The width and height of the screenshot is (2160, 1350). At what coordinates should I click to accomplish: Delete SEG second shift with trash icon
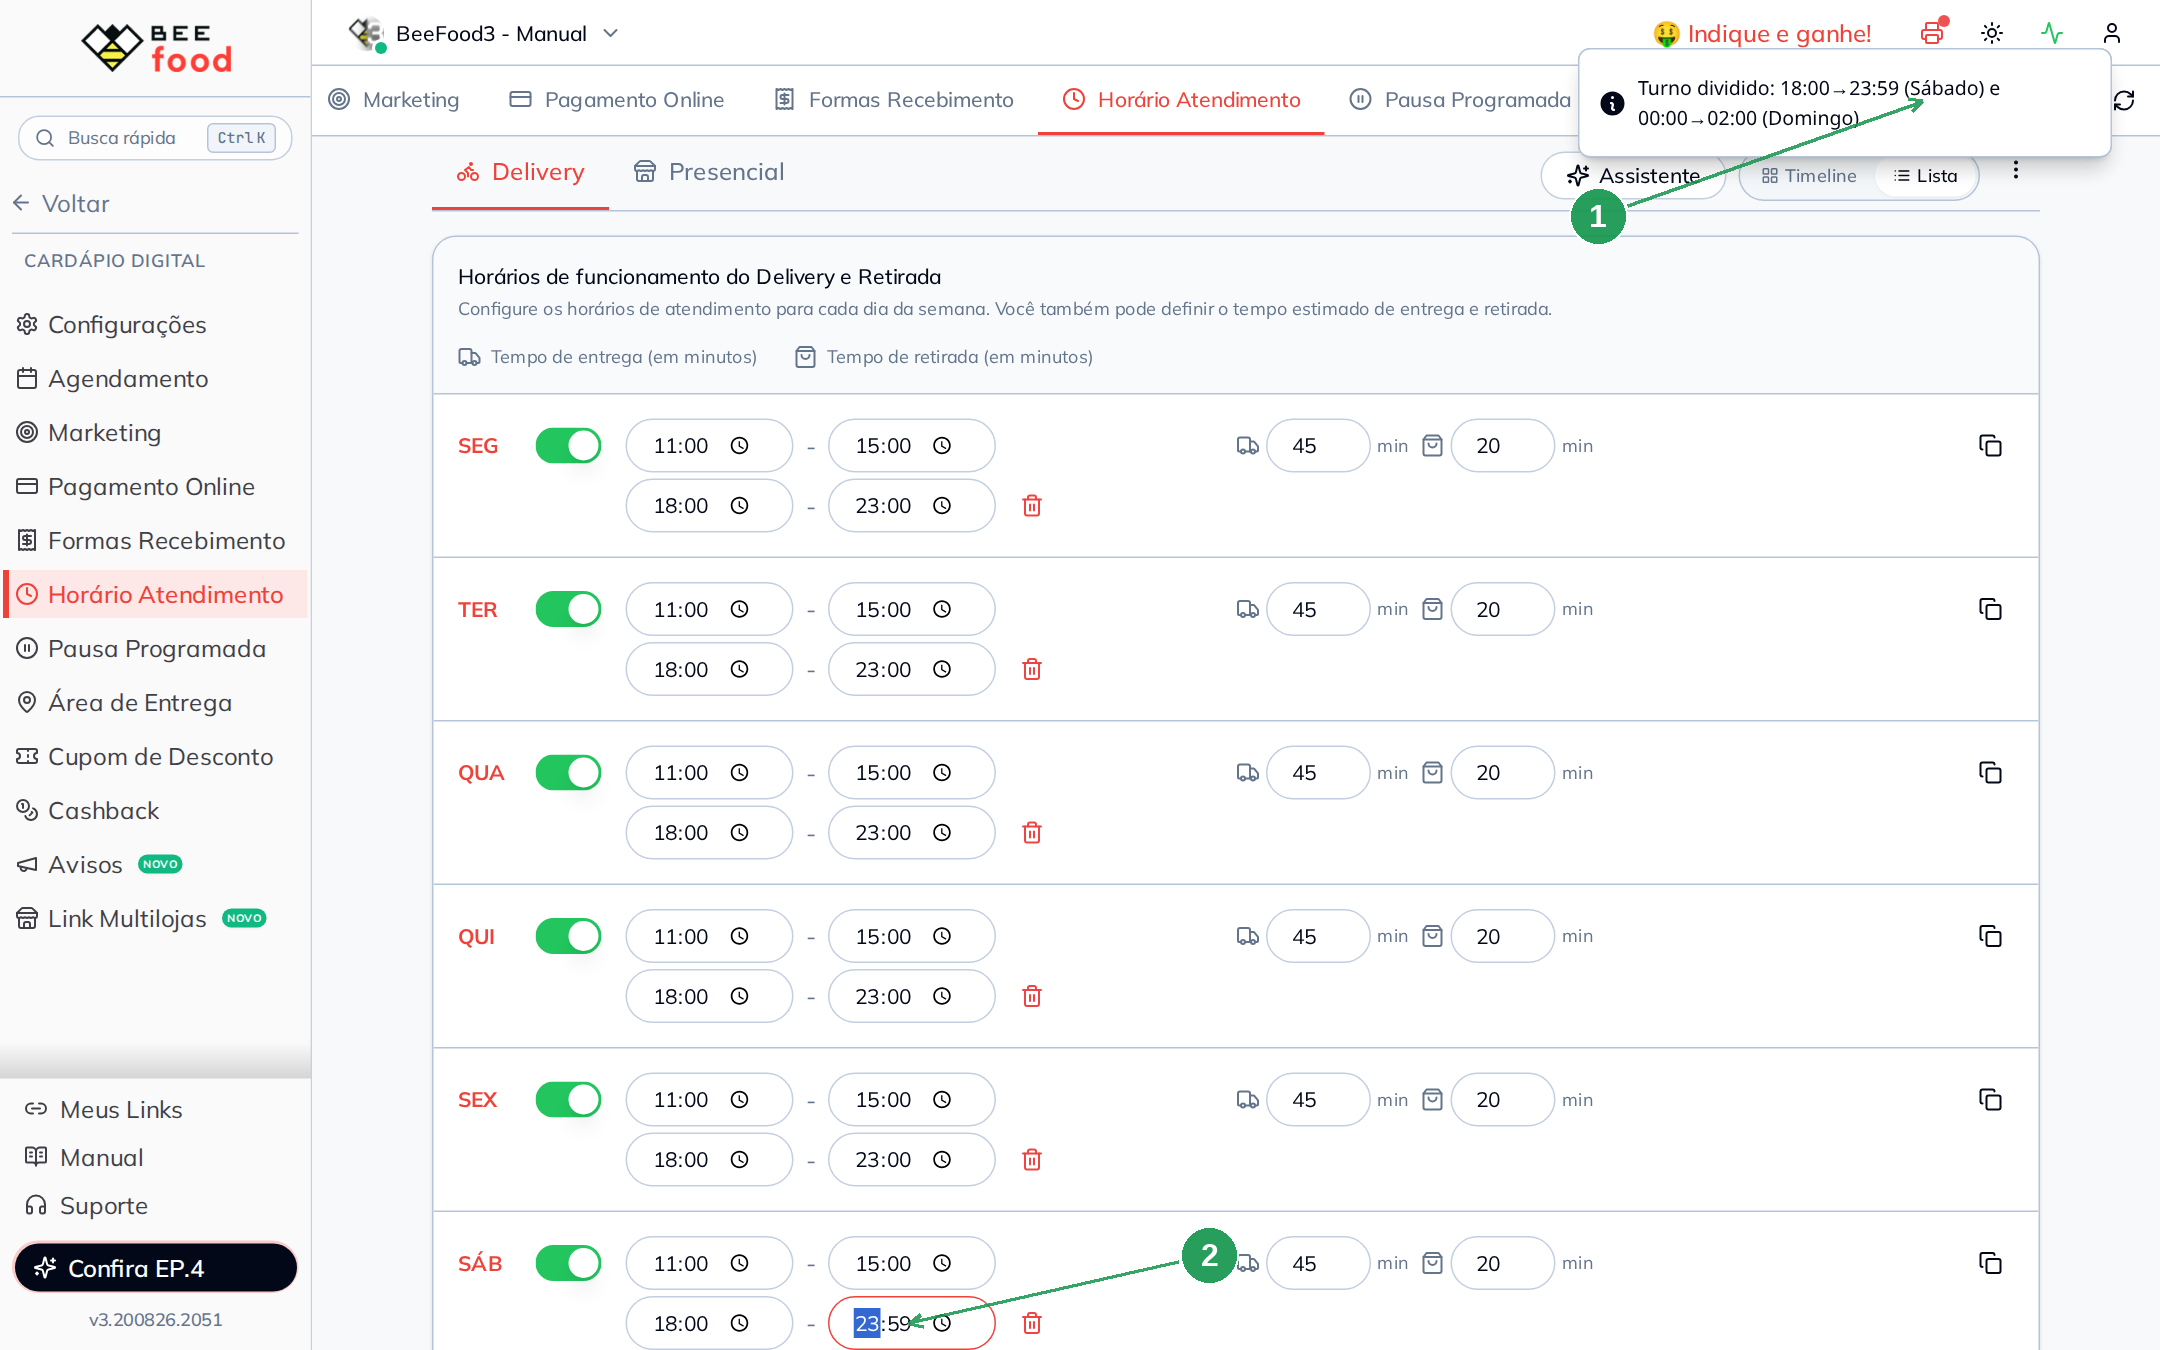(1032, 506)
